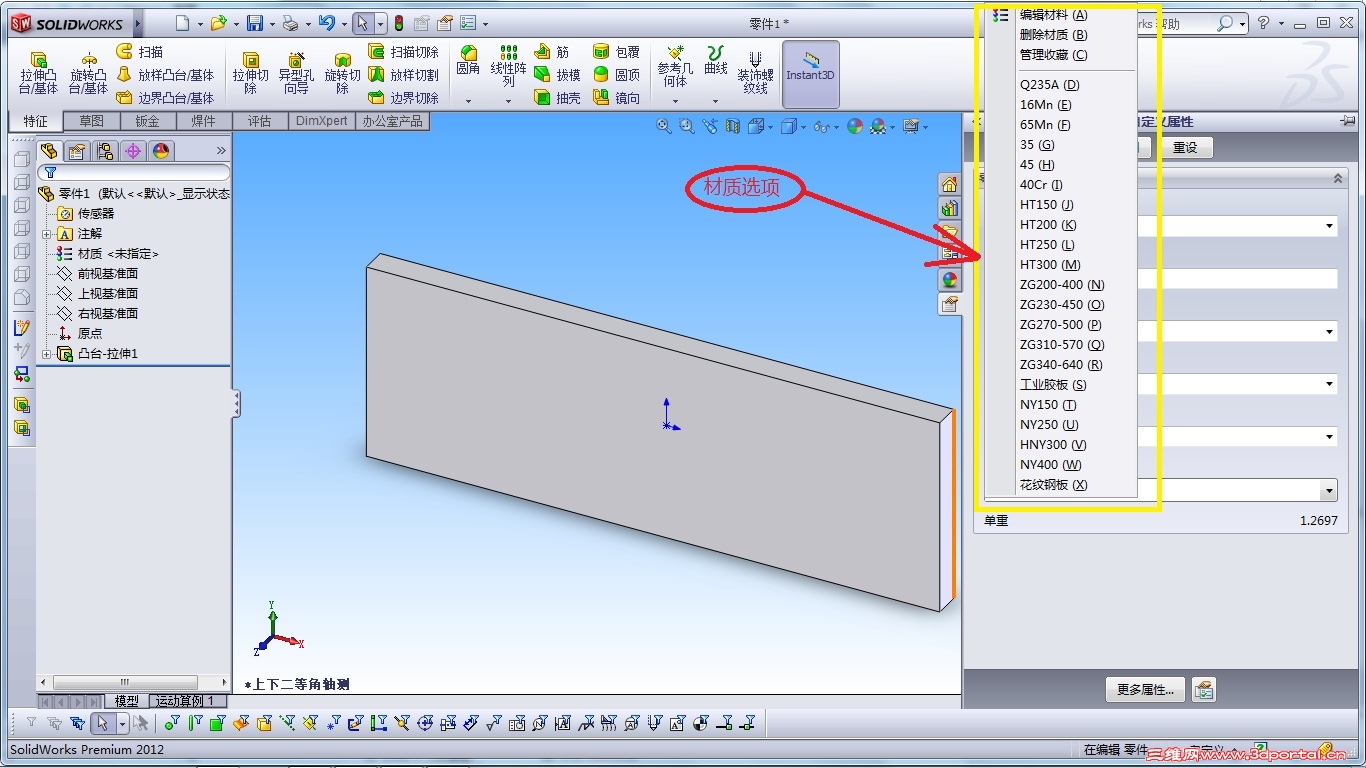
Task: Click the FeatureManager filter search field
Action: coord(134,173)
